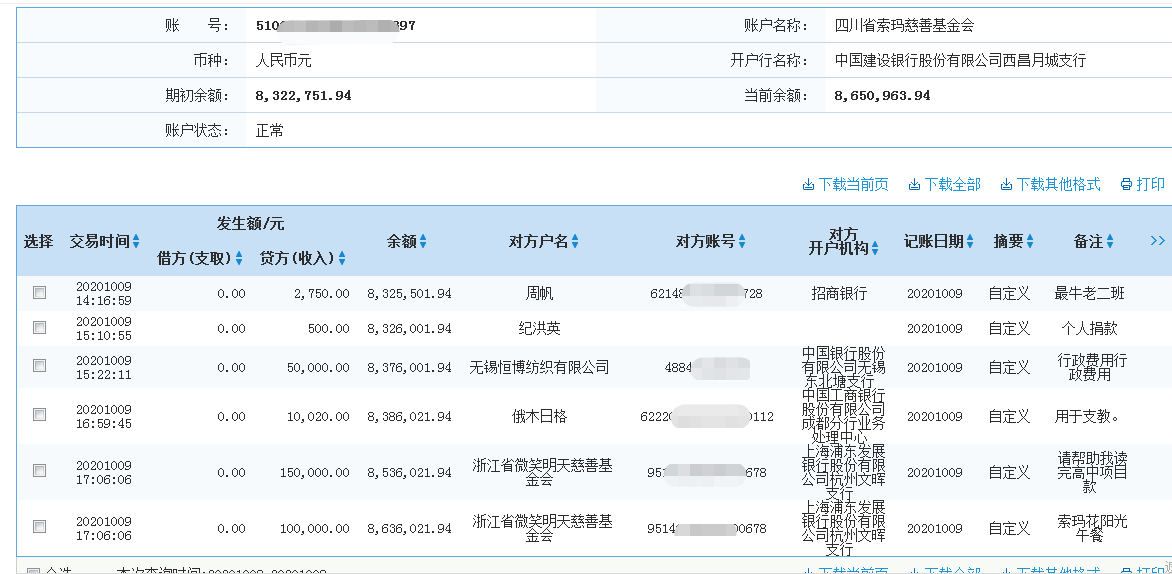The height and width of the screenshot is (574, 1172).
Task: Sort by 备注 arrow icon
Action: coord(1110,241)
